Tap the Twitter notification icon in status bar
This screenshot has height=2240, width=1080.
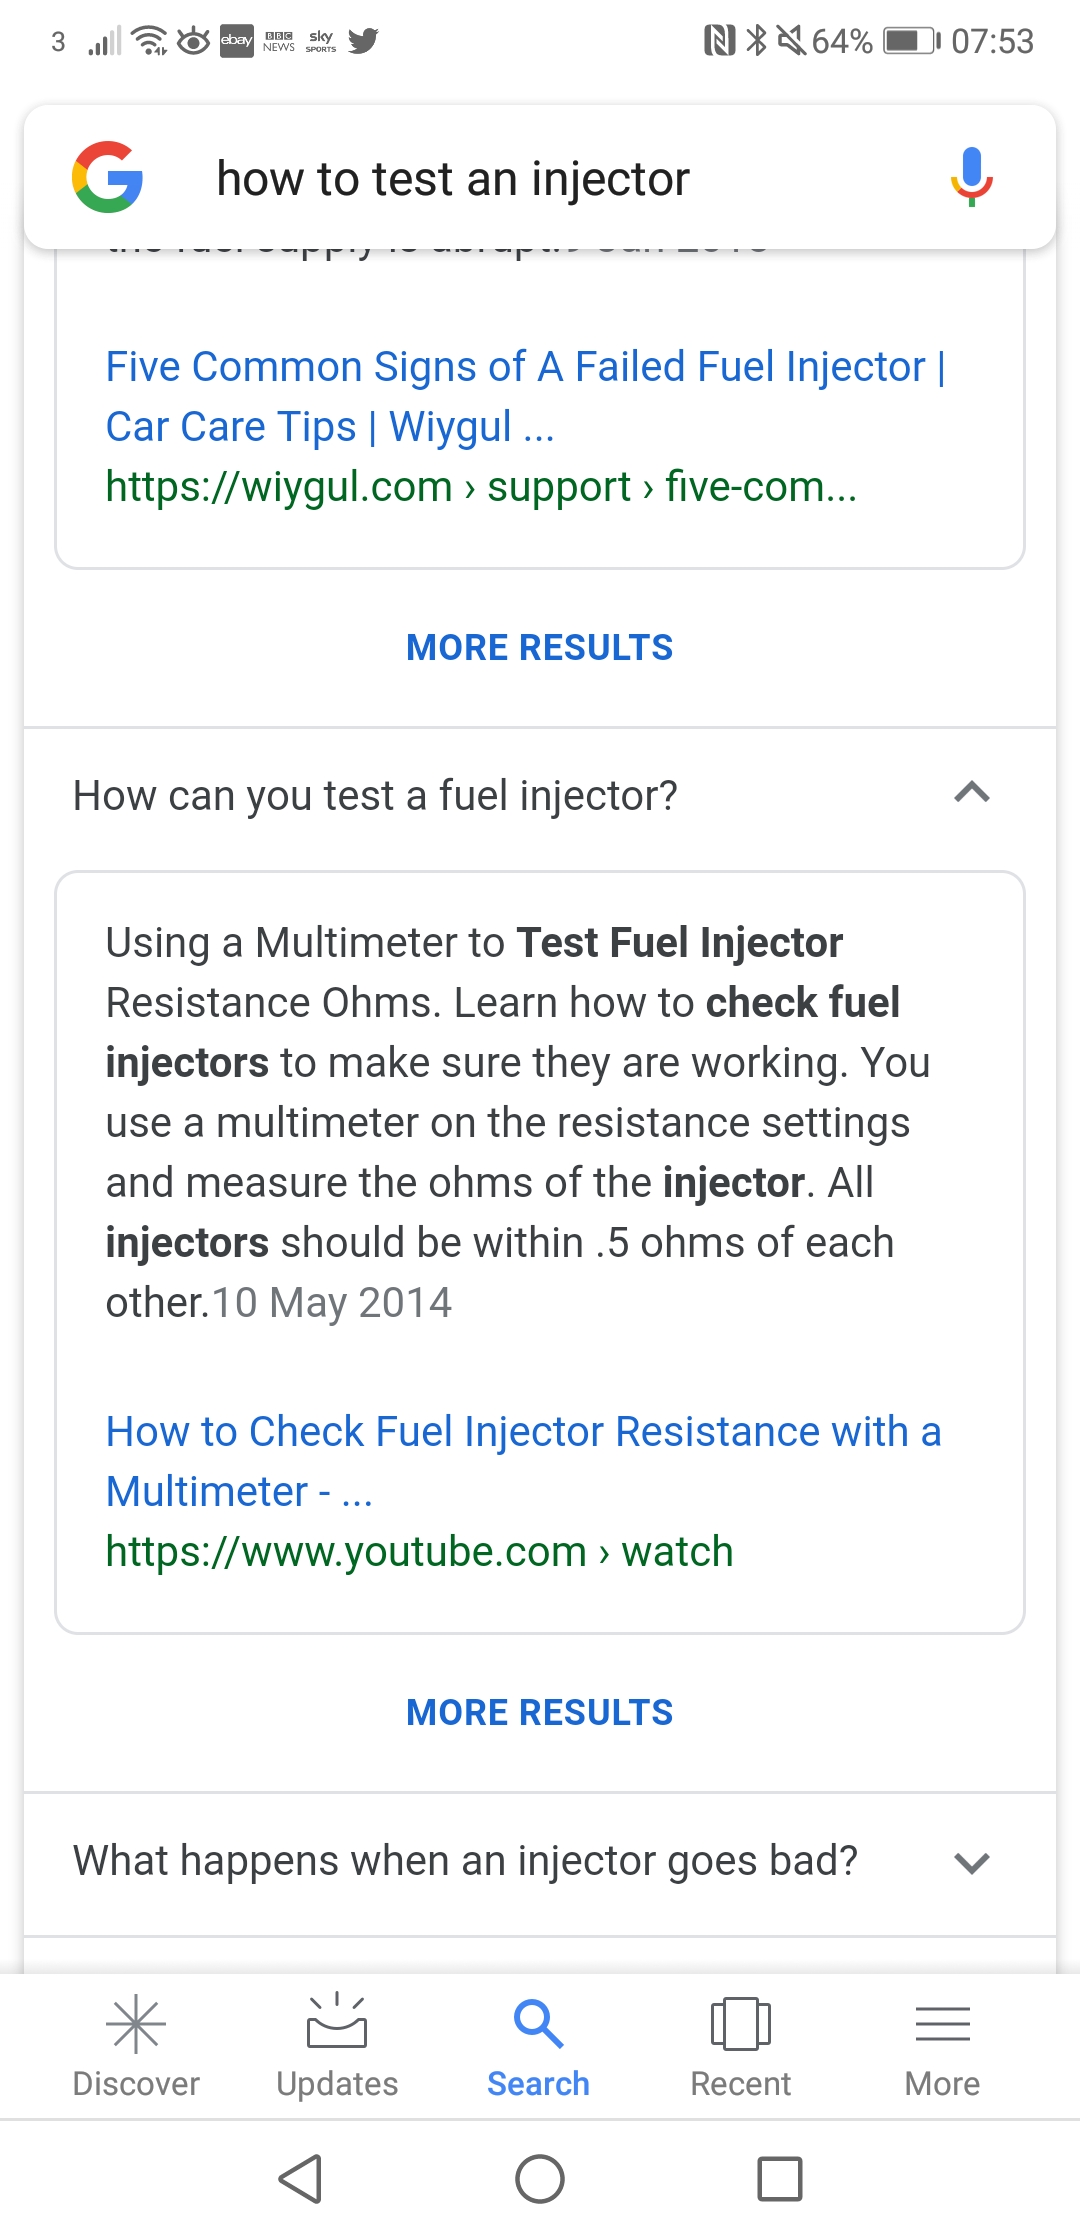pyautogui.click(x=363, y=41)
